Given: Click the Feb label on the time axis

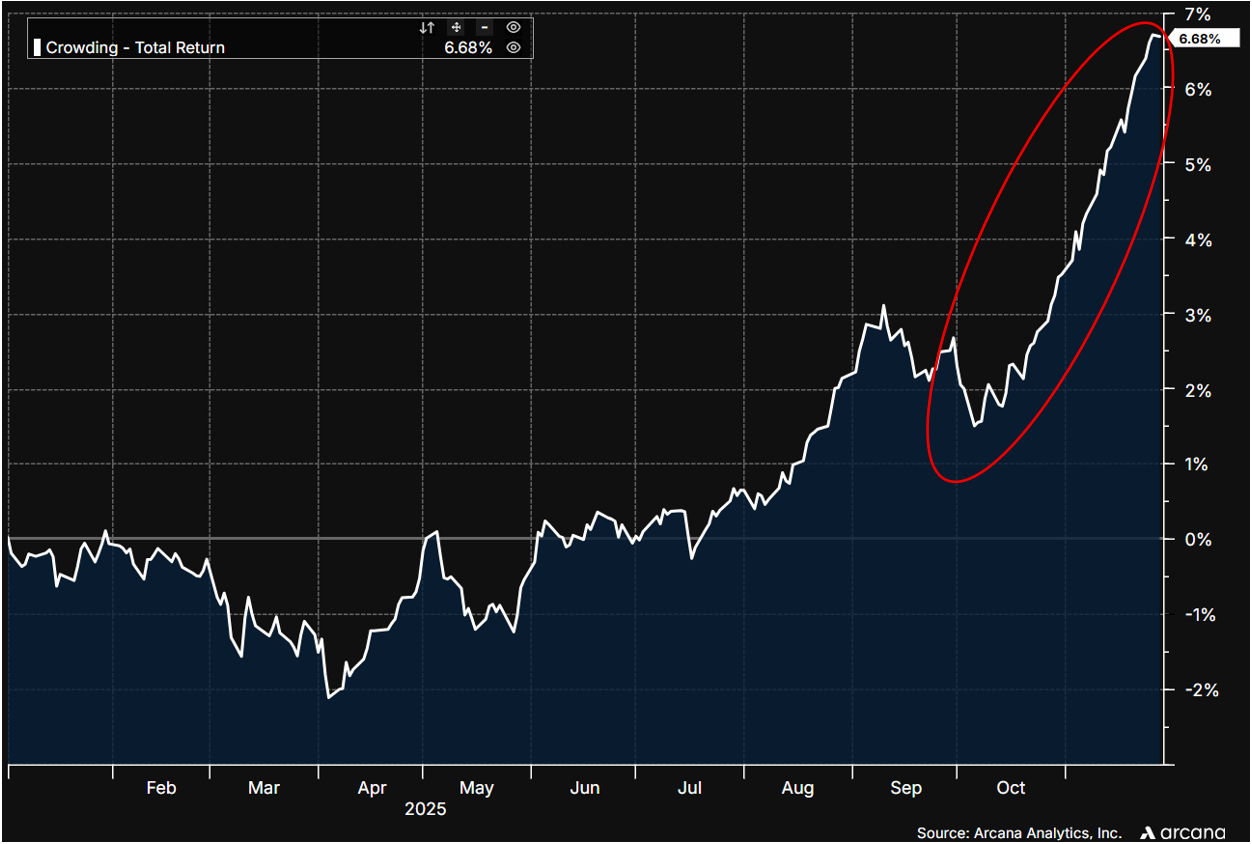Looking at the screenshot, I should coord(161,788).
